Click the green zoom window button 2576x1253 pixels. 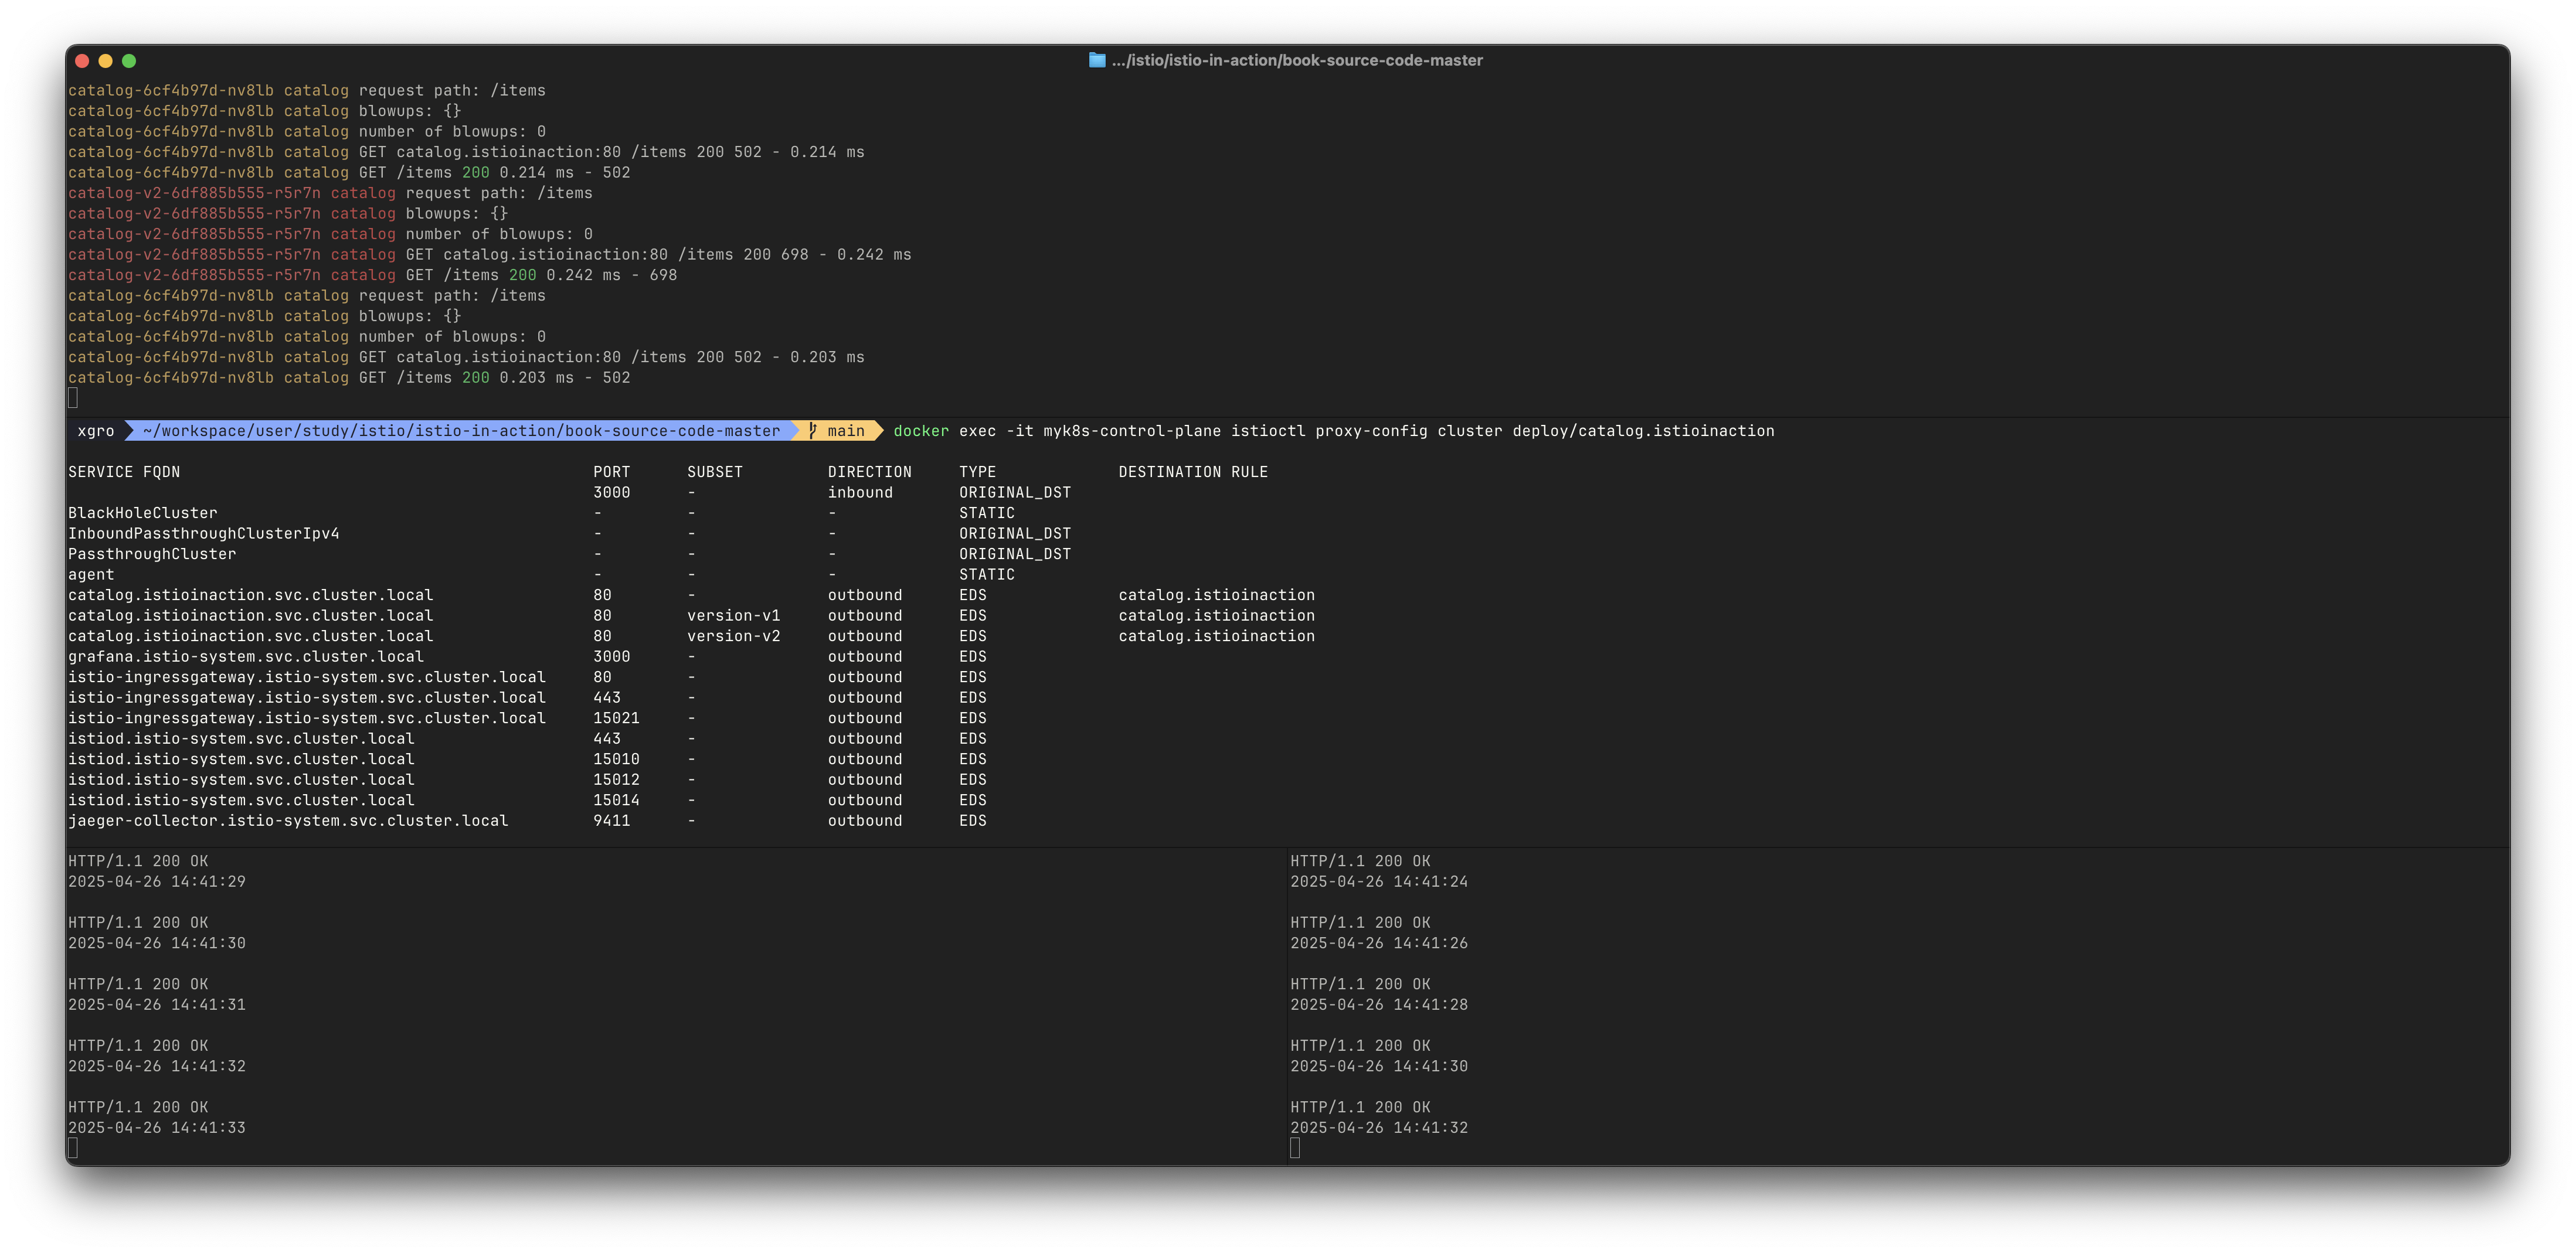(x=129, y=61)
